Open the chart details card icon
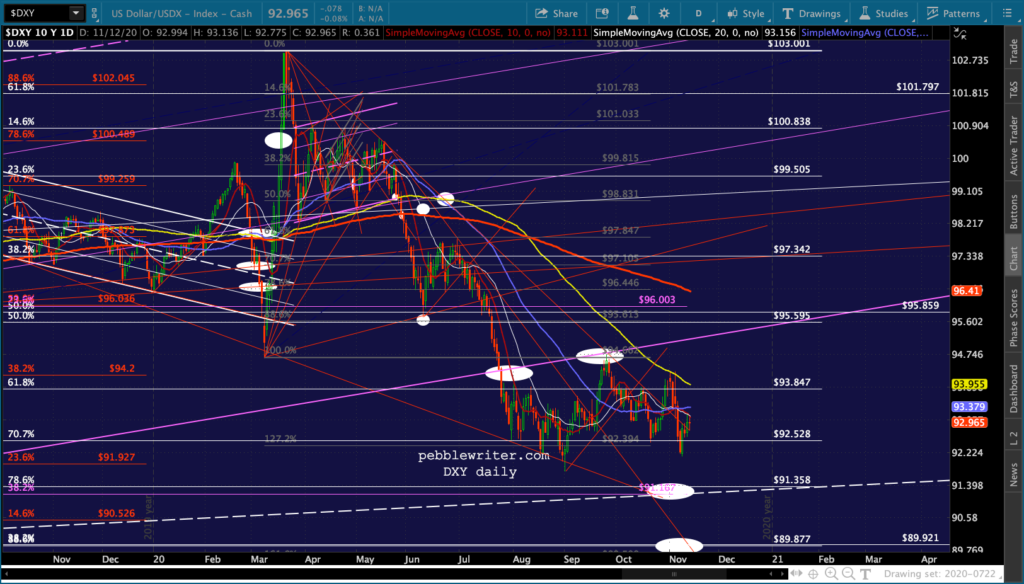 (x=601, y=13)
